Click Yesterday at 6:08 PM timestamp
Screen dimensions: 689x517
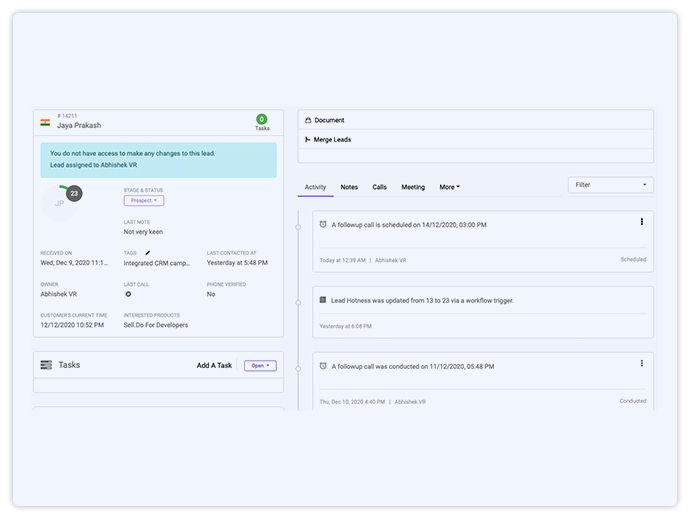pos(345,326)
